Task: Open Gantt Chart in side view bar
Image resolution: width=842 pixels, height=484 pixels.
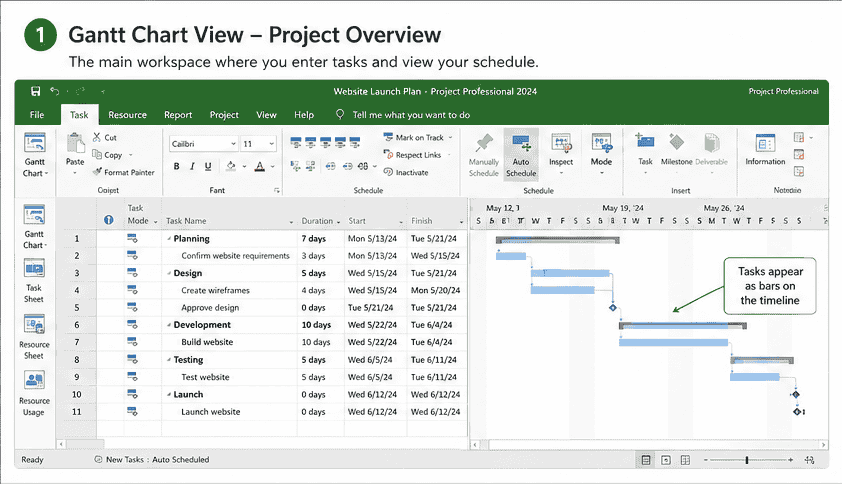Action: click(34, 227)
